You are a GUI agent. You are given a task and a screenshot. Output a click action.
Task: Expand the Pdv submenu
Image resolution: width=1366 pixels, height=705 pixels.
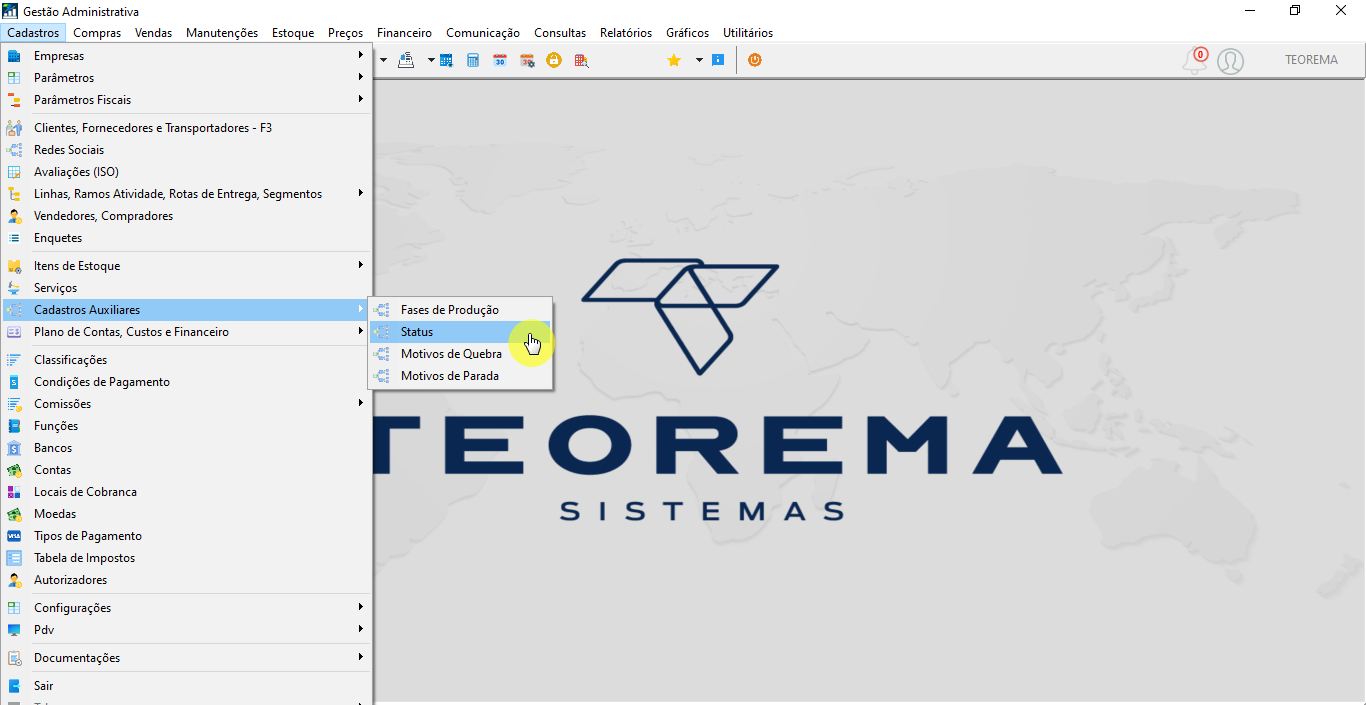coord(361,630)
